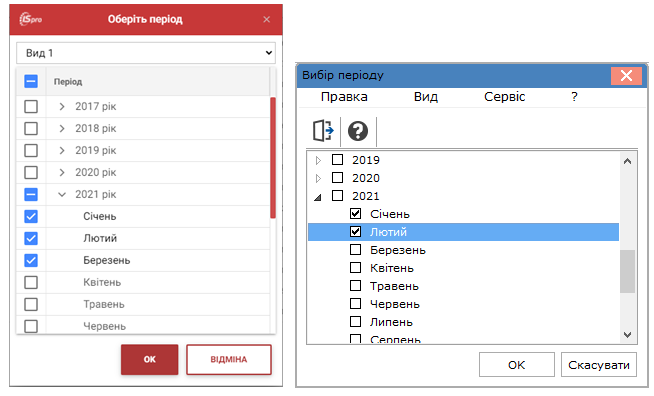654x396 pixels.
Task: Expand the 2019 рік node
Action: [62, 150]
